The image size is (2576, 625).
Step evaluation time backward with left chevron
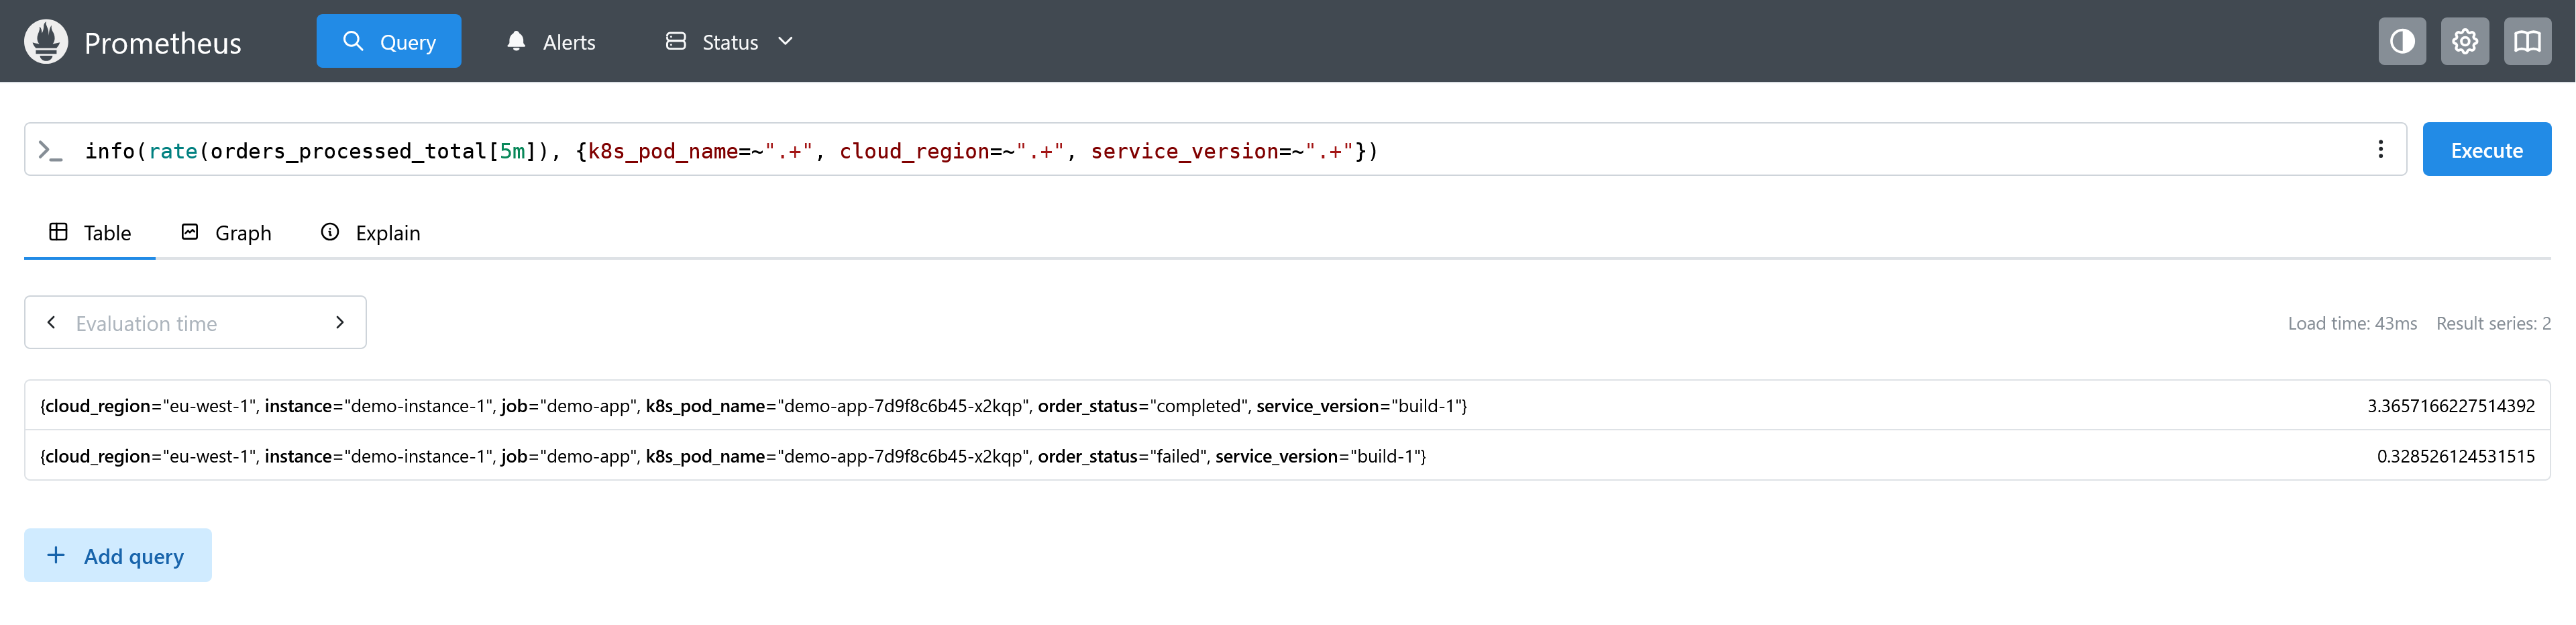51,322
